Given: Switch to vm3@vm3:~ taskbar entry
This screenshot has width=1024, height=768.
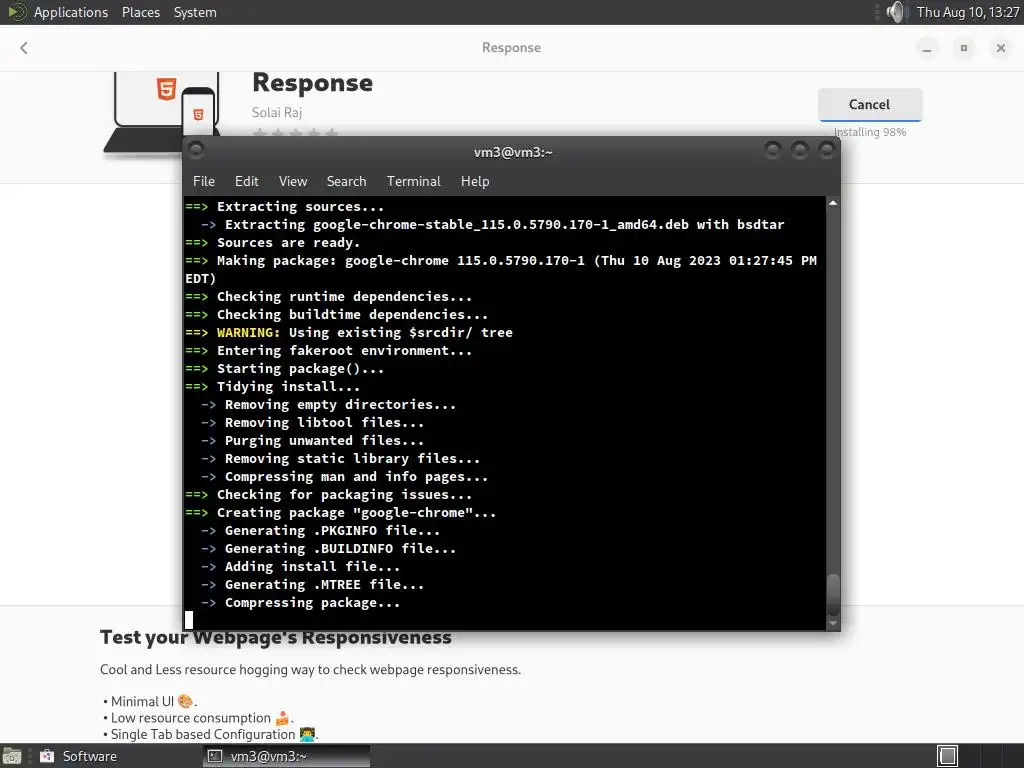Looking at the screenshot, I should coord(287,756).
